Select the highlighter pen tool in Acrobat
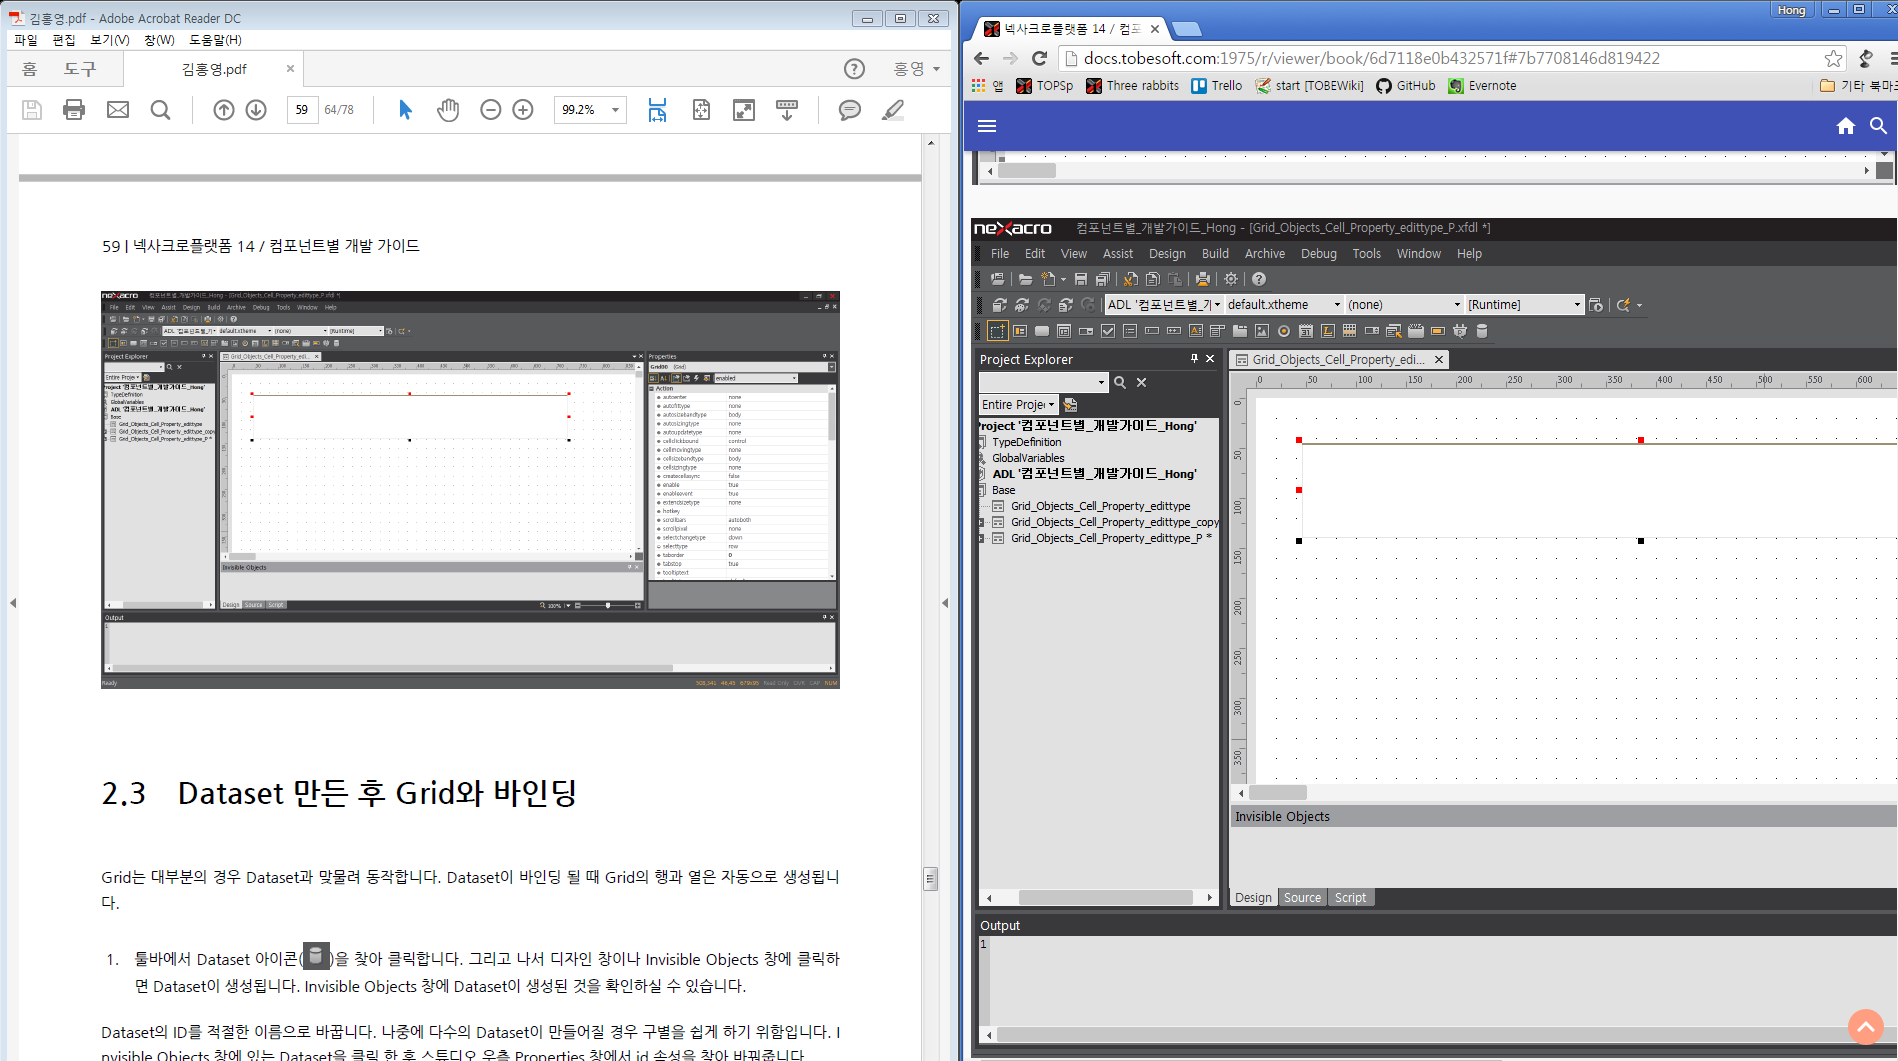The height and width of the screenshot is (1061, 1898). point(893,110)
